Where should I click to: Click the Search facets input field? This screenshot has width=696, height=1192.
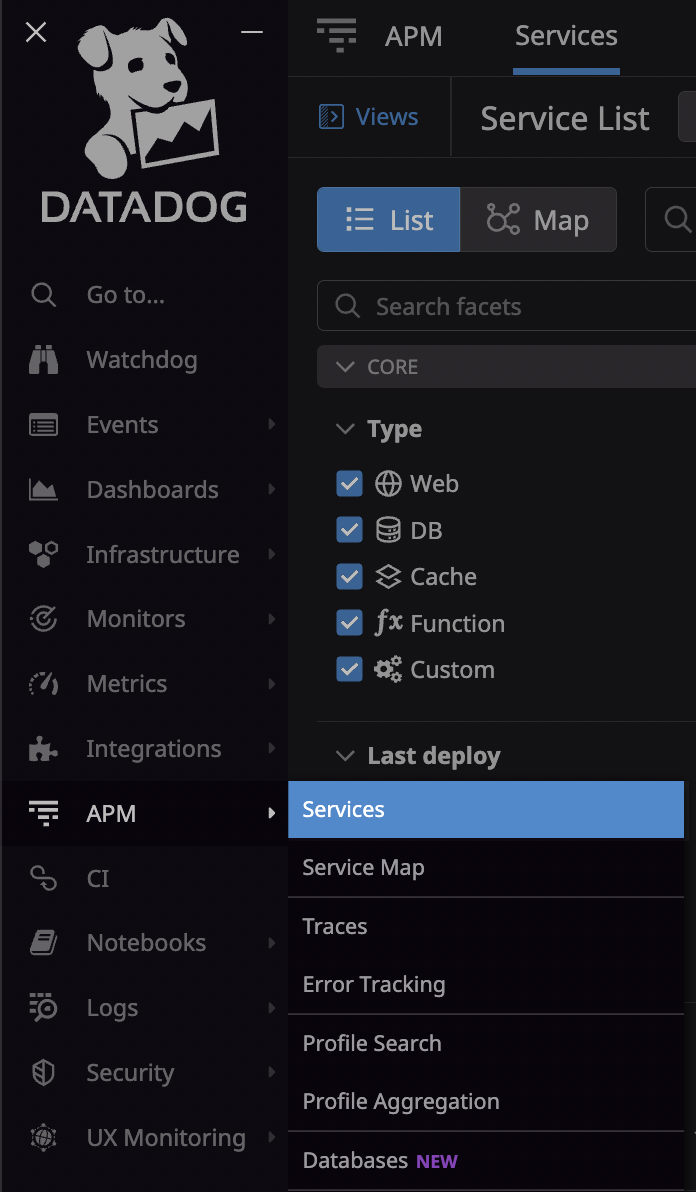(x=500, y=306)
